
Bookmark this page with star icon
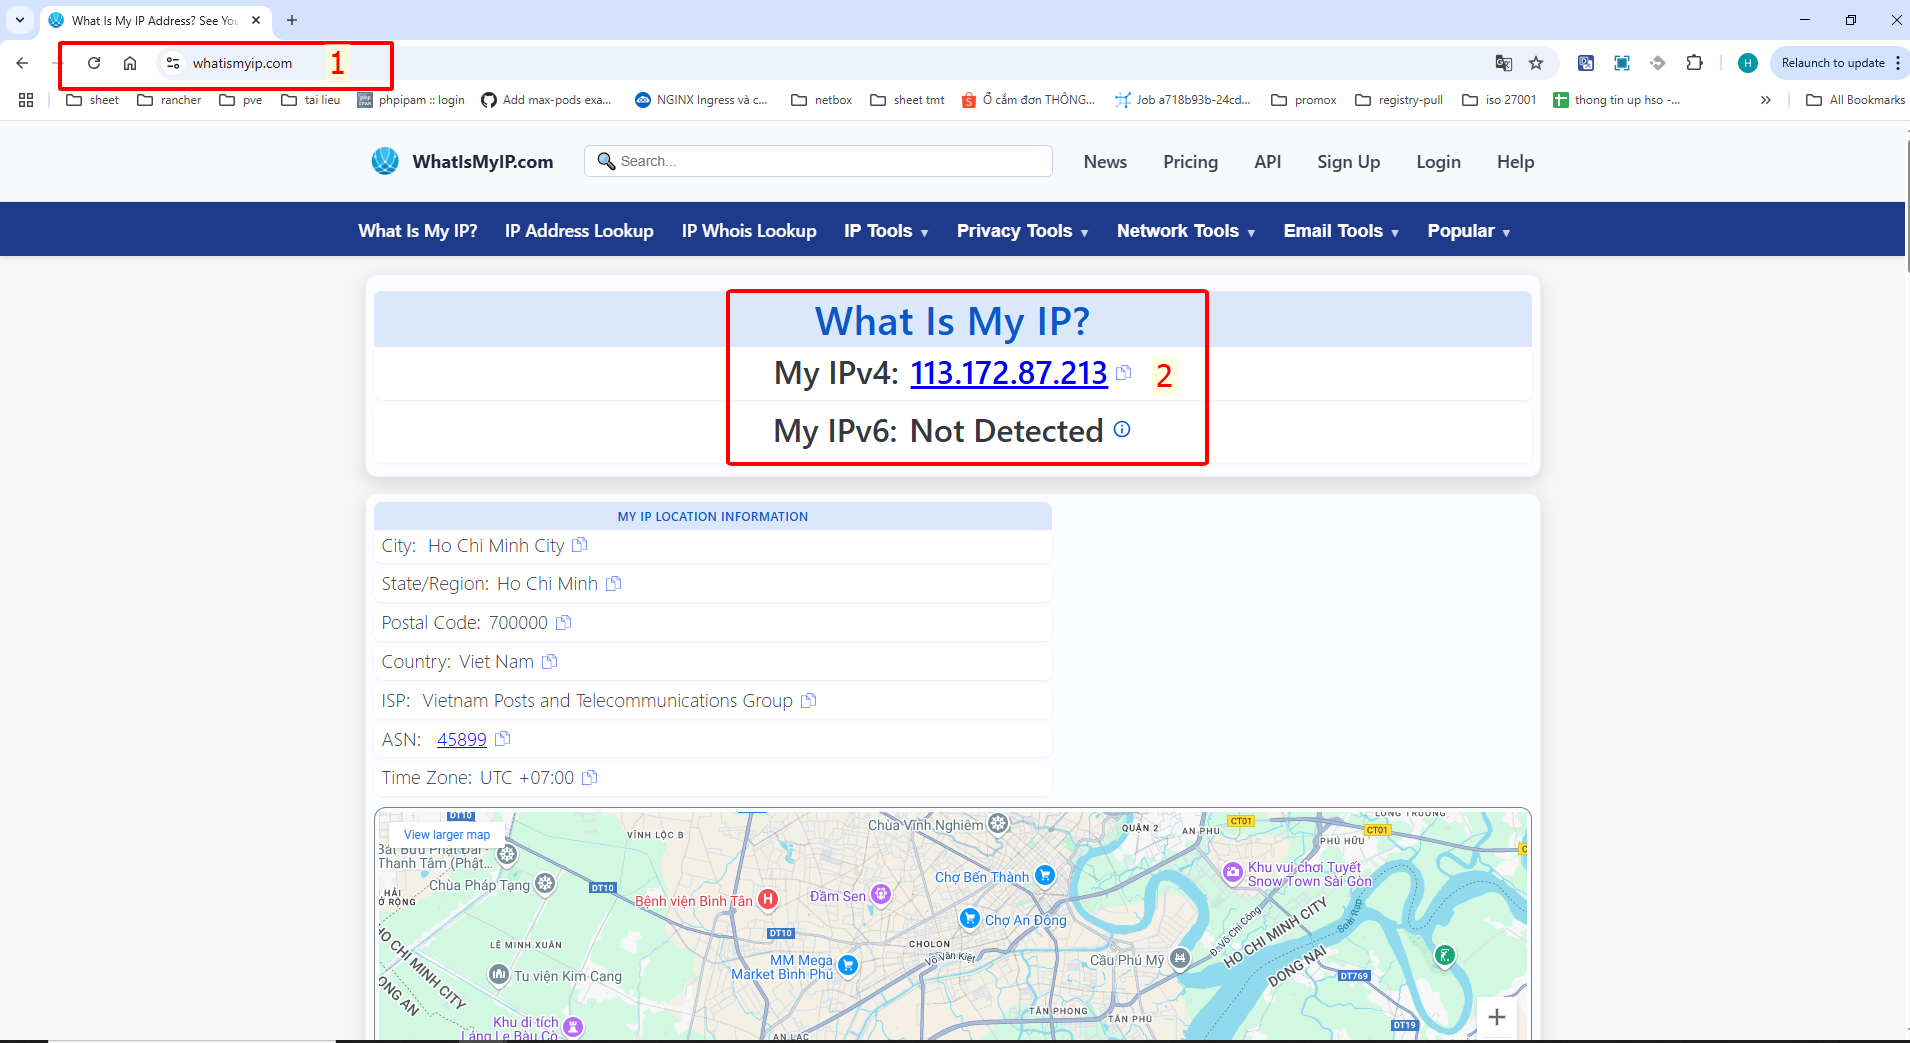click(x=1536, y=63)
